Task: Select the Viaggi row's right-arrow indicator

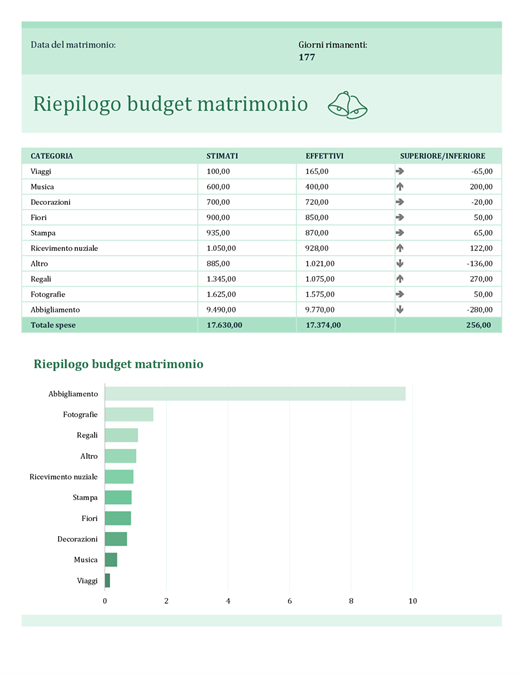Action: pyautogui.click(x=400, y=171)
